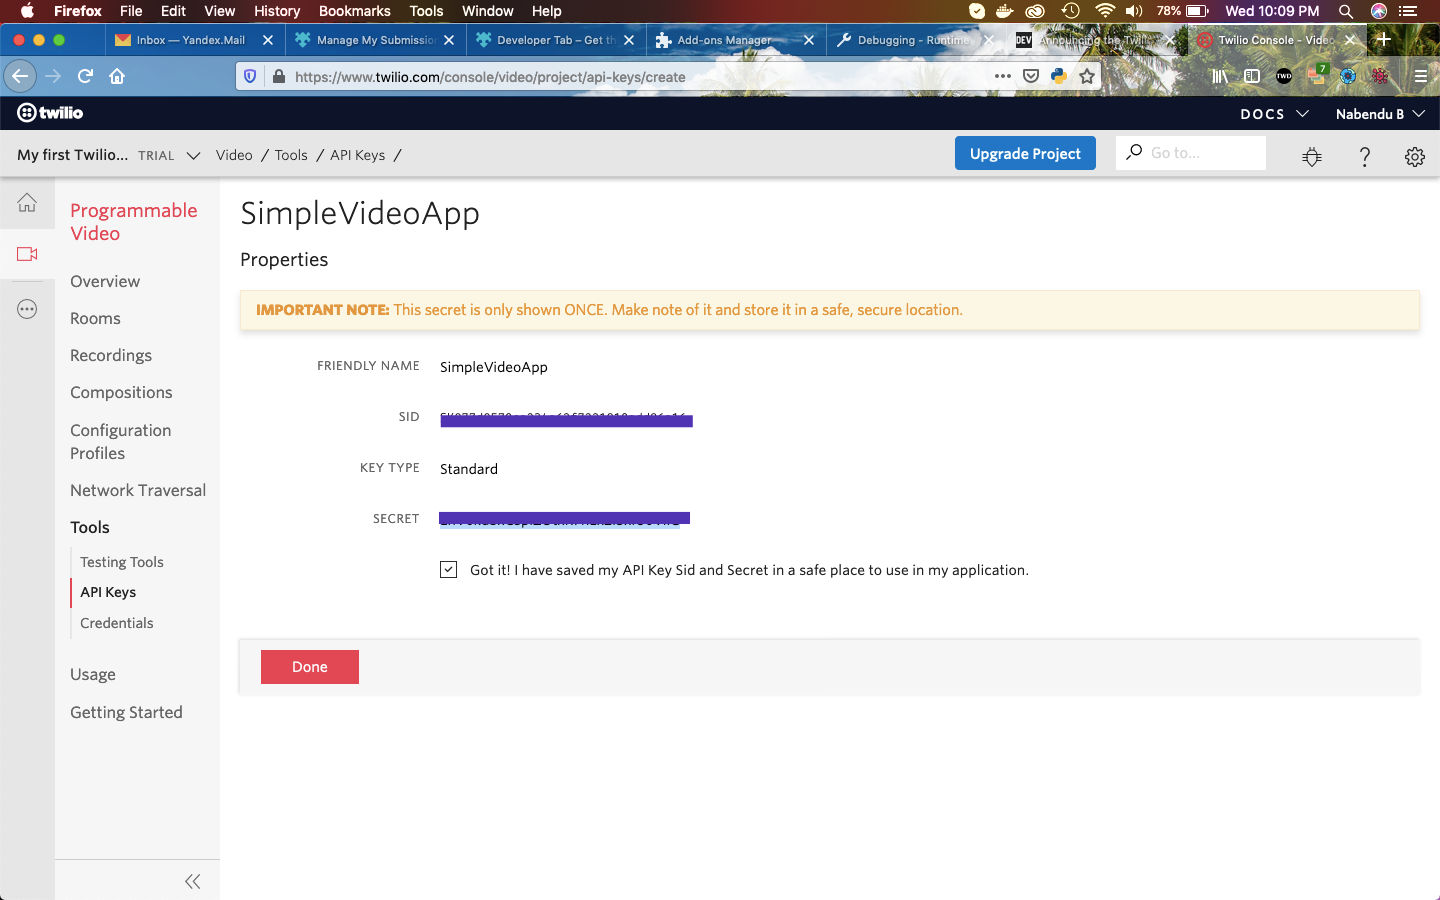Show site security padlock info
This screenshot has height=900, width=1440.
pos(278,76)
